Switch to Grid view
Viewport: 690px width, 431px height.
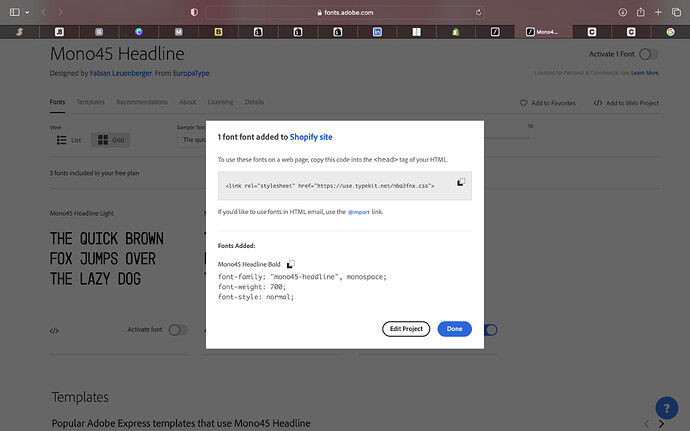tap(110, 140)
